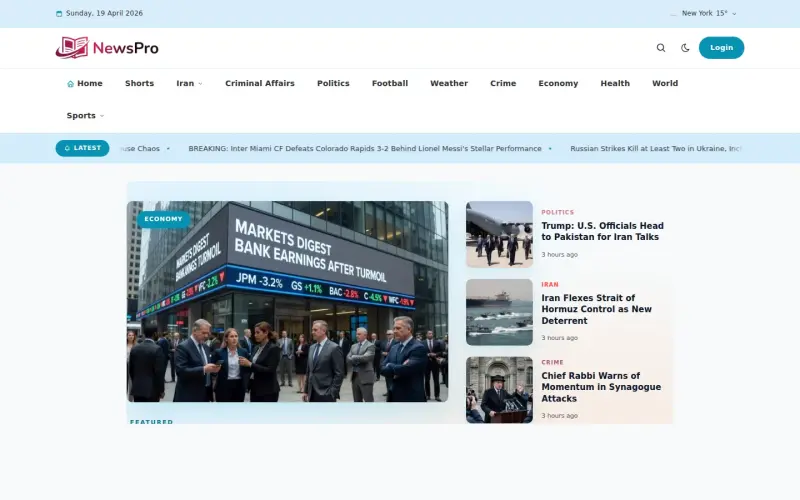Select the Economy nav item

point(558,83)
